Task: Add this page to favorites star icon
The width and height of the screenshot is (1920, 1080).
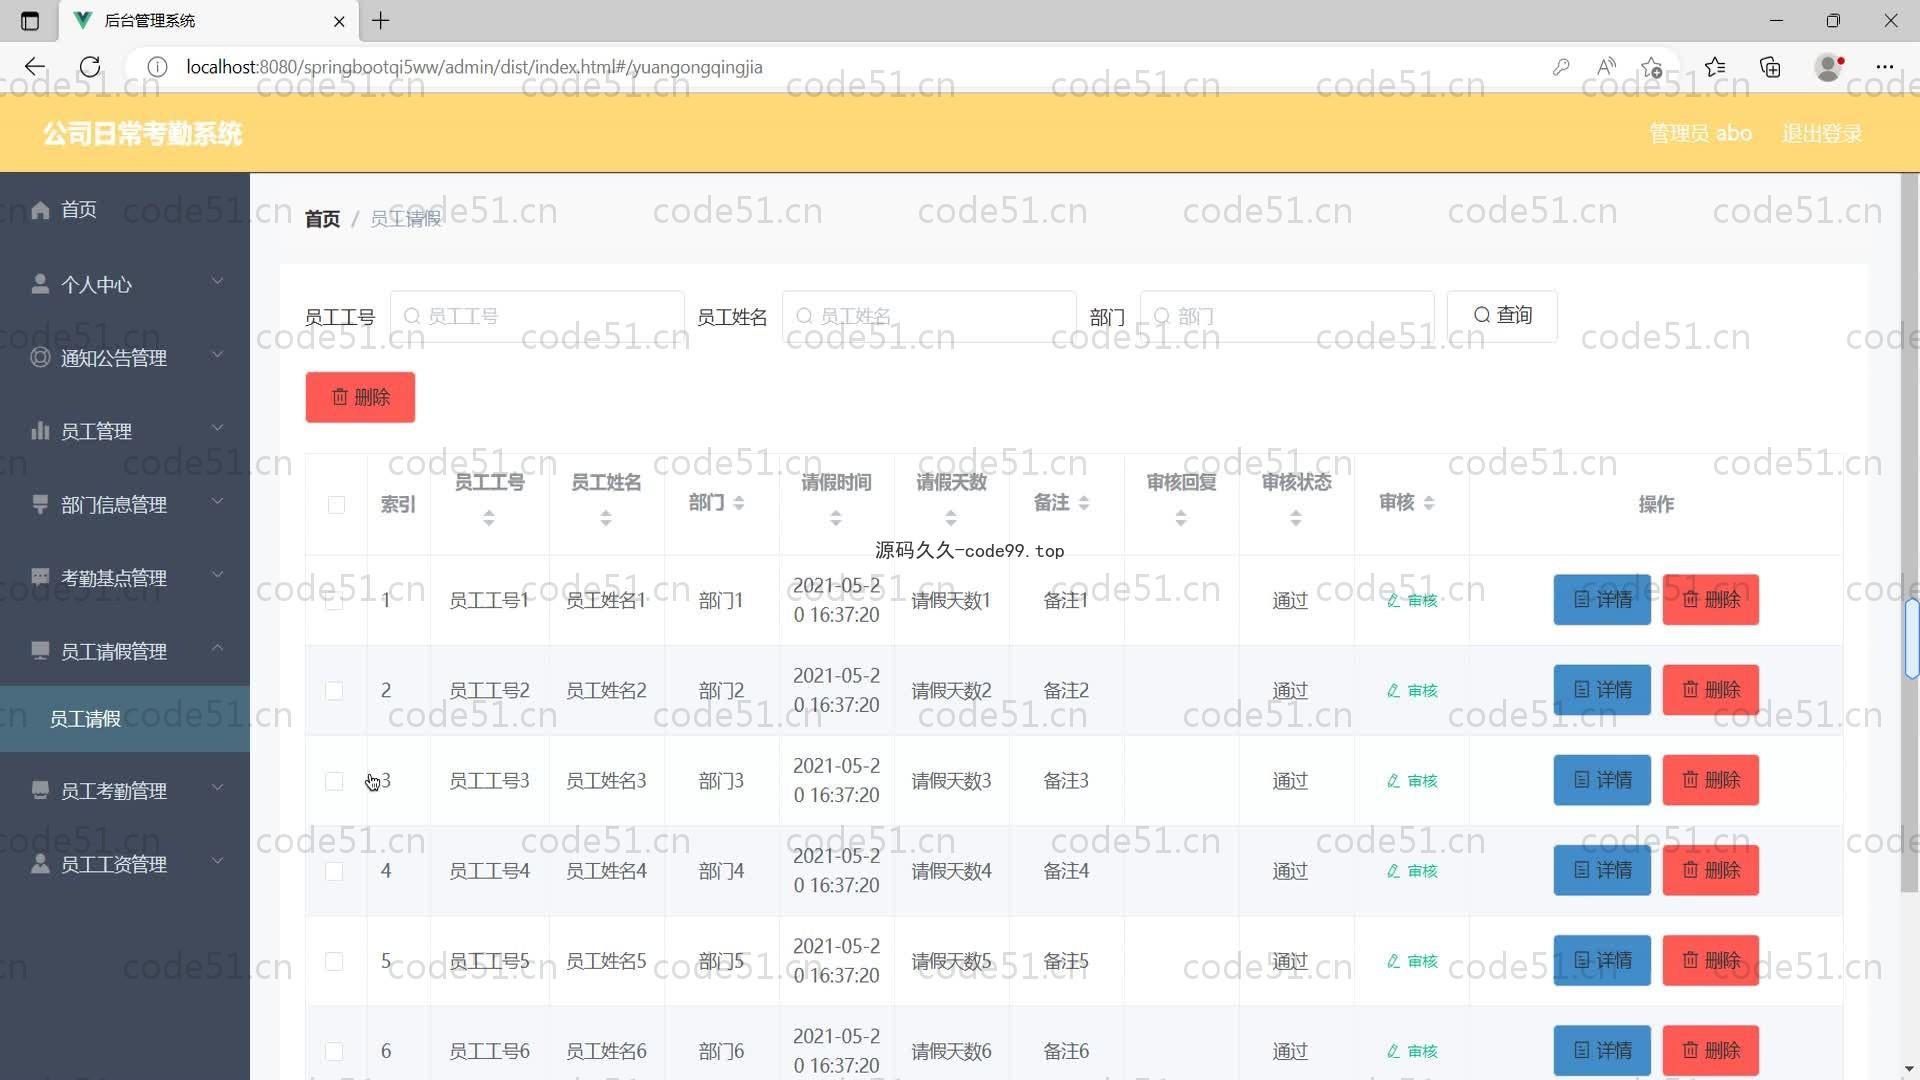Action: (1651, 67)
